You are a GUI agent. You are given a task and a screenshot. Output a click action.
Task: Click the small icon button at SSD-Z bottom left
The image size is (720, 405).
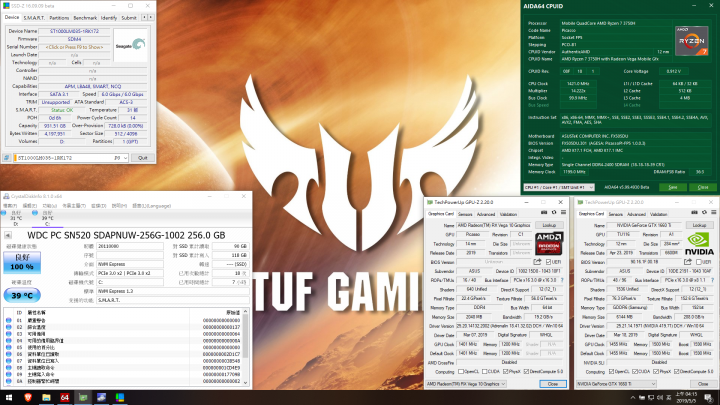coord(6,158)
